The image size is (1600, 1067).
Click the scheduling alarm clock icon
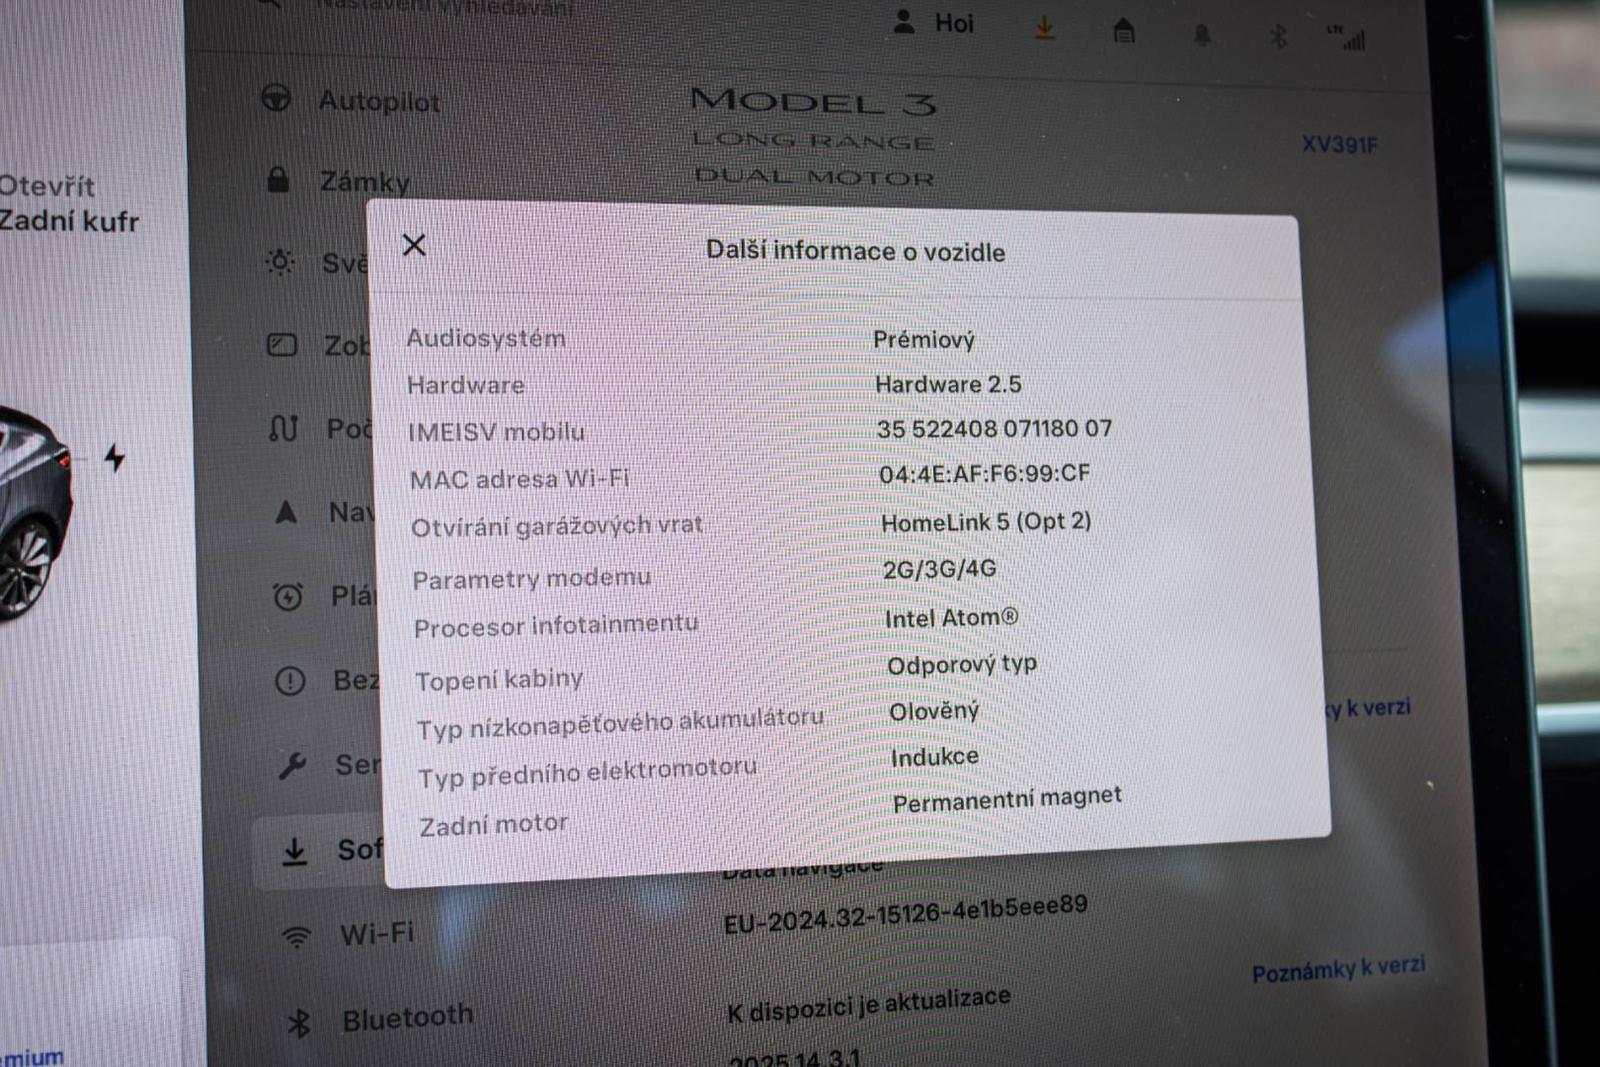288,597
